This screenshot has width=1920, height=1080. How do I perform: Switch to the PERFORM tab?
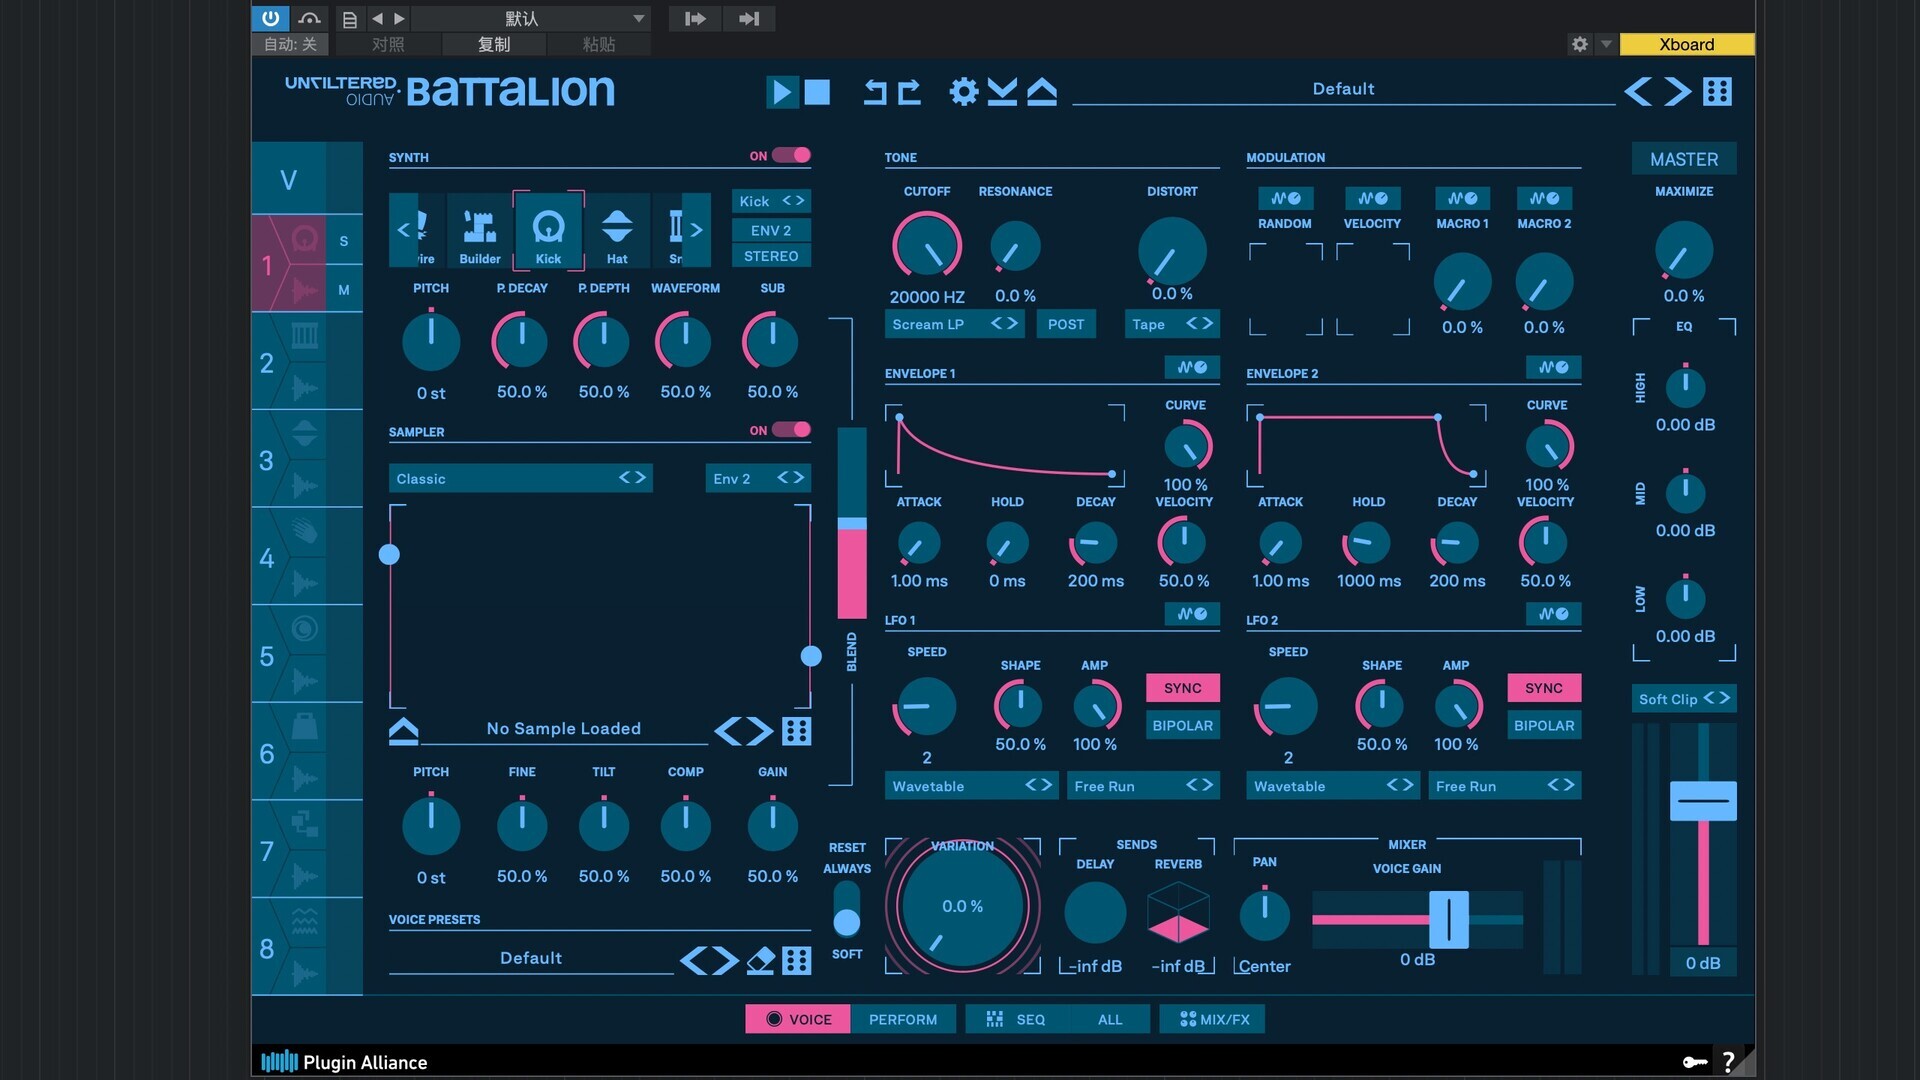click(903, 1019)
